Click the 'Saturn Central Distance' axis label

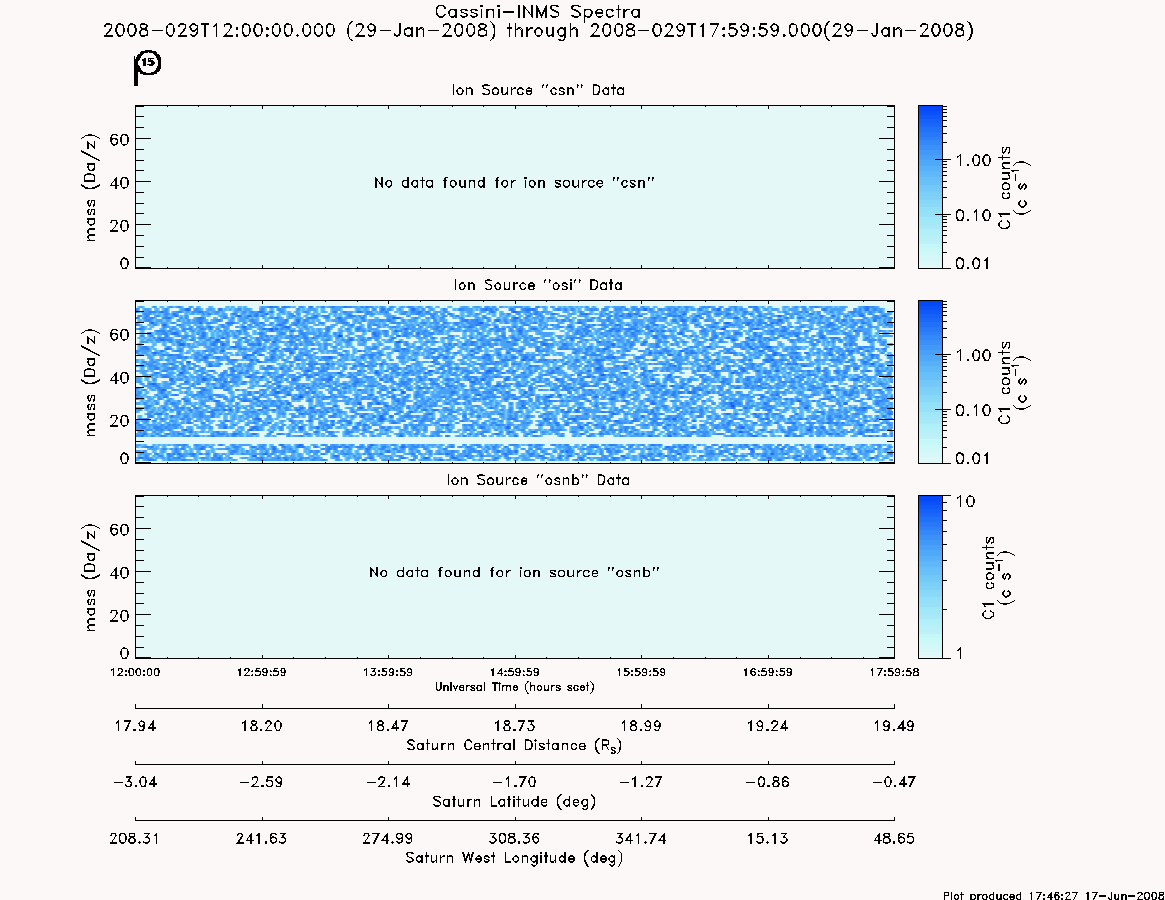click(514, 745)
